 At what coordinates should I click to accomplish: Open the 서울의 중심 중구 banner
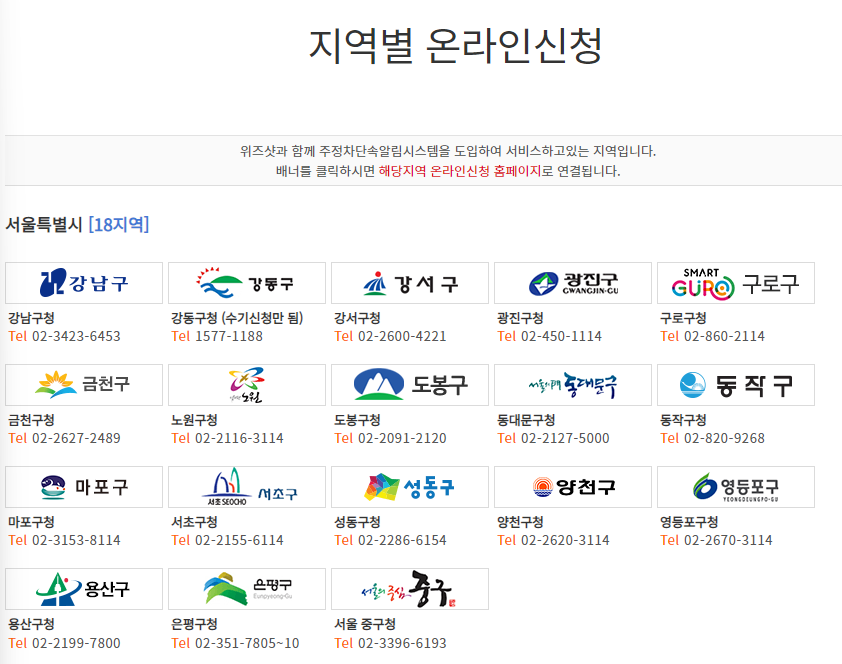[x=410, y=589]
